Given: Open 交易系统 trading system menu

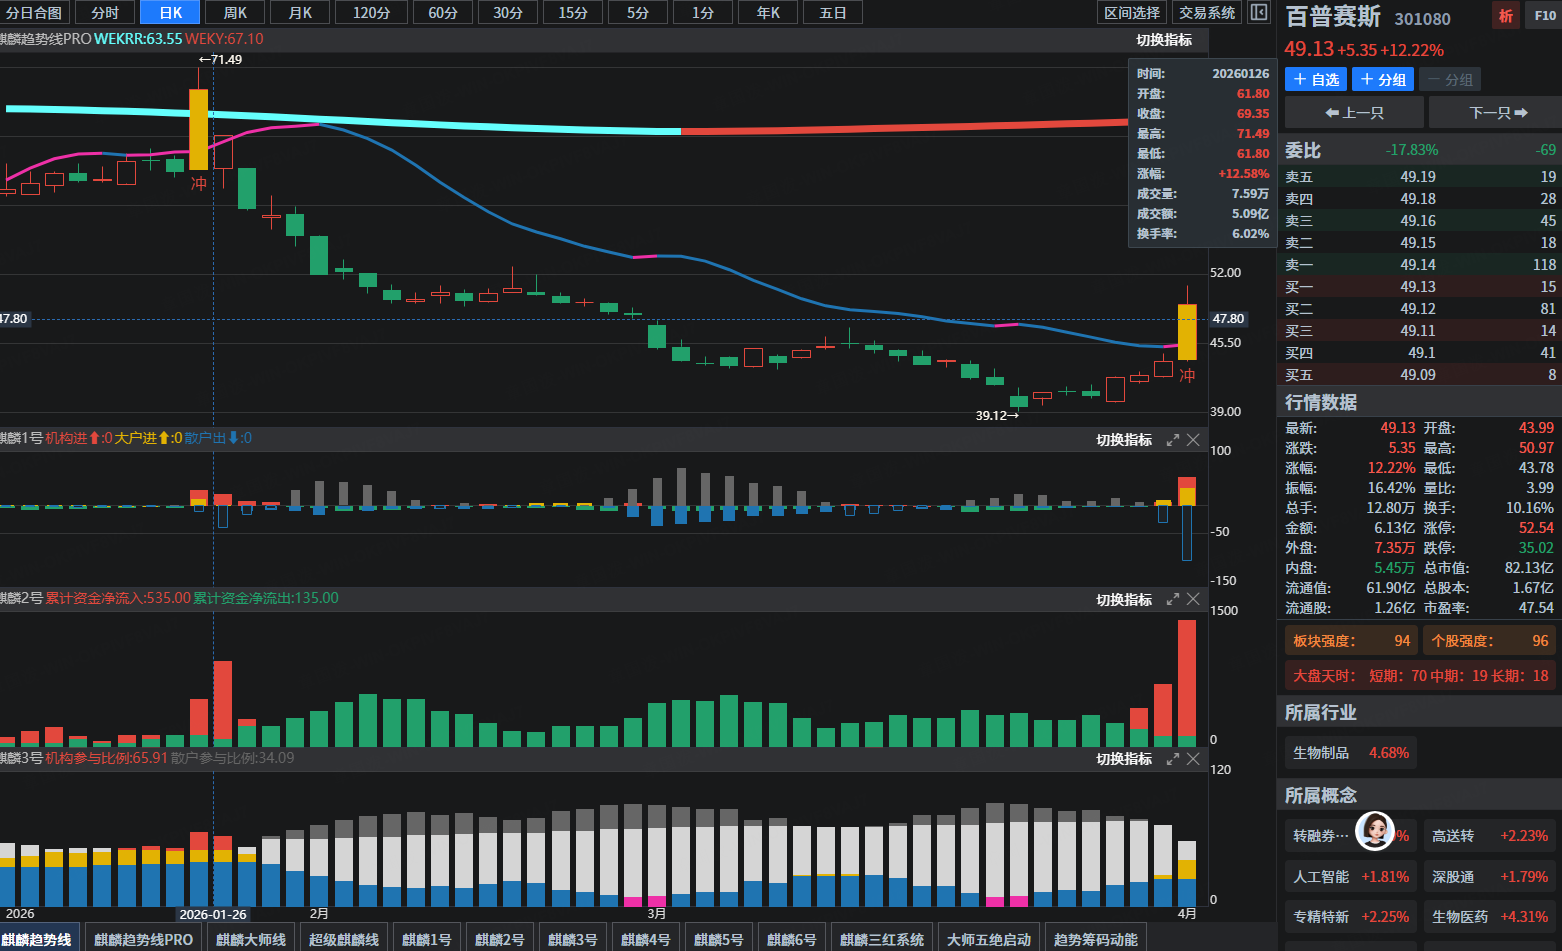Looking at the screenshot, I should tap(1207, 13).
